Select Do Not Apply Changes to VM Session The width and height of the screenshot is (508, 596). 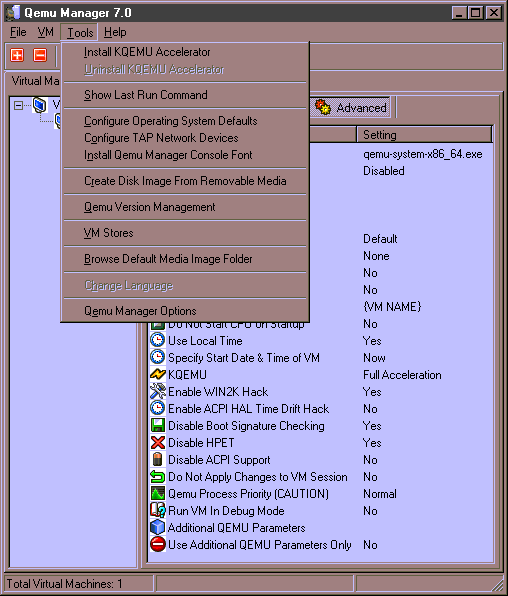(x=321, y=477)
